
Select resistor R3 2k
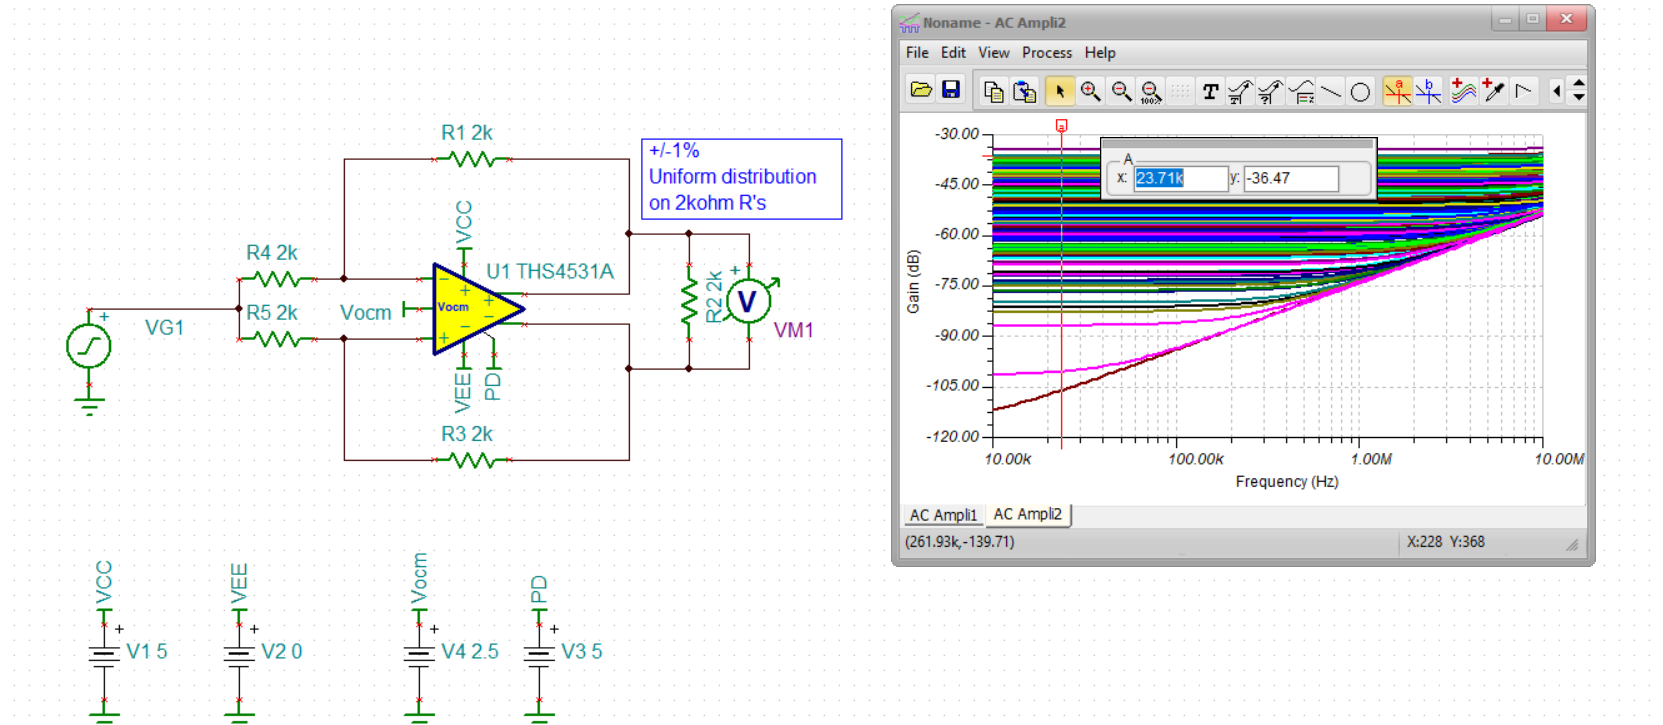tap(473, 460)
